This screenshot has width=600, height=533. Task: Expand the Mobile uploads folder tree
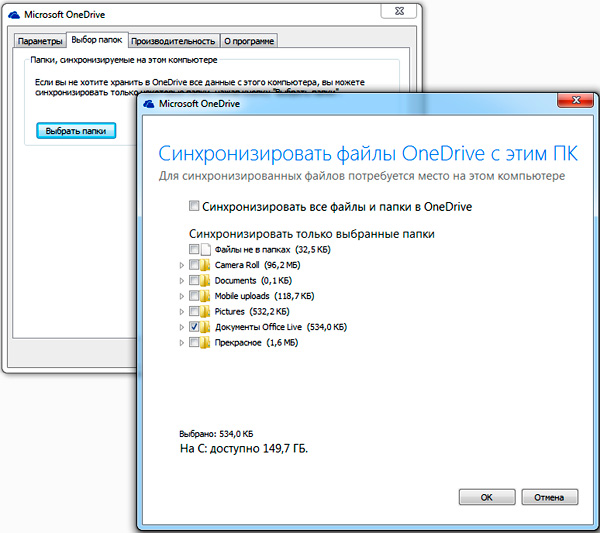[x=181, y=296]
